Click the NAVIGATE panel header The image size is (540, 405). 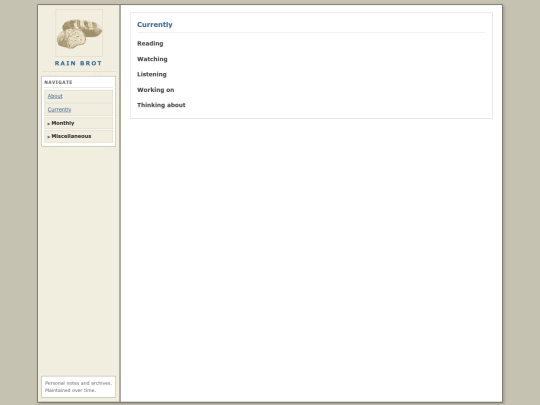click(x=59, y=82)
